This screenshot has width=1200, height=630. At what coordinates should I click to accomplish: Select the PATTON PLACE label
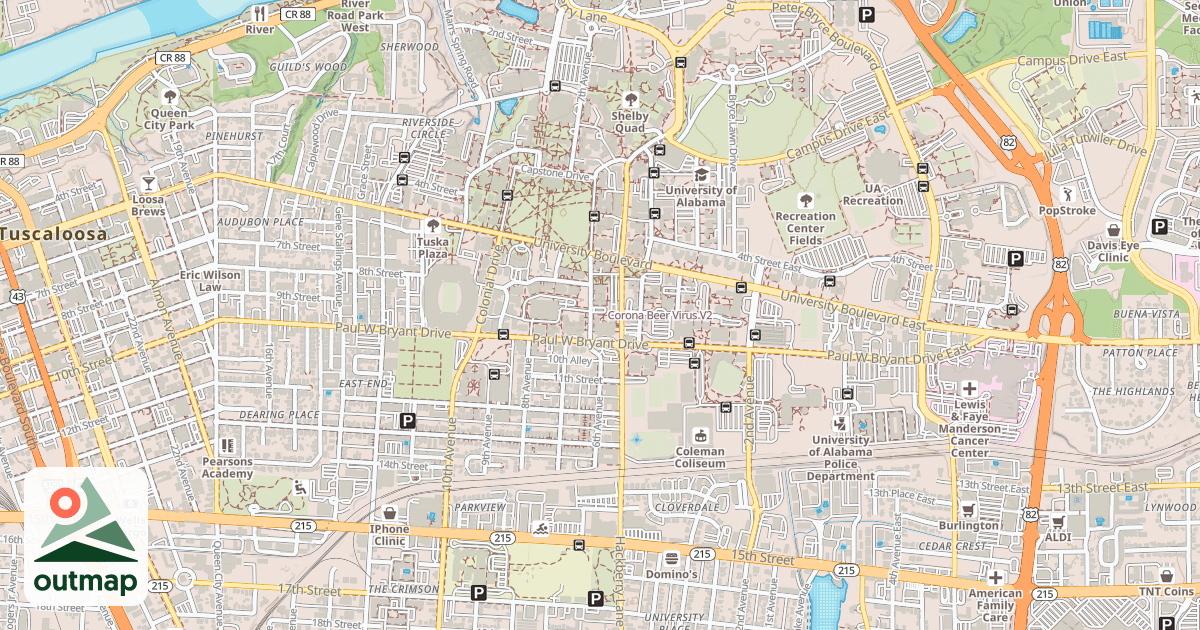1139,352
